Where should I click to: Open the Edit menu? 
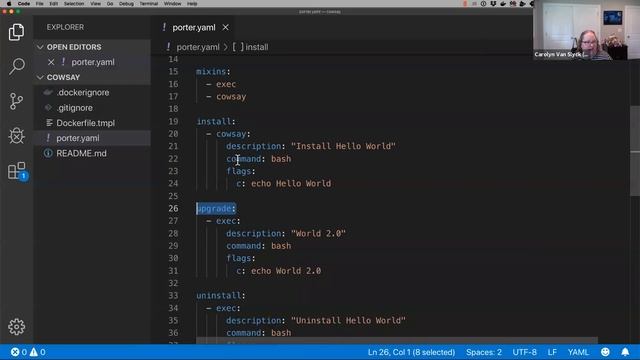[53, 4]
